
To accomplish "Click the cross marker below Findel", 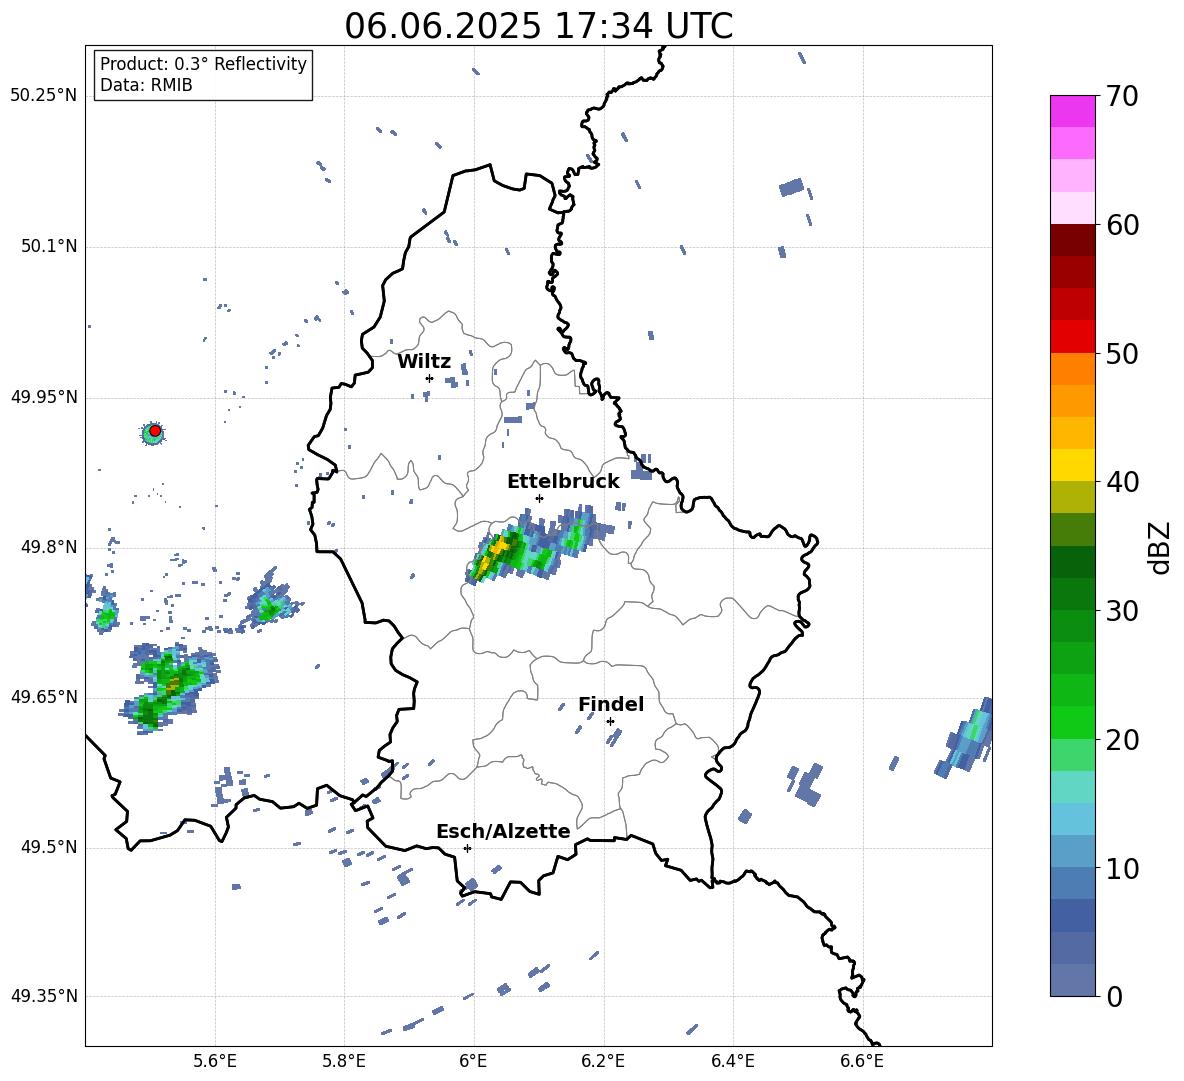I will [610, 721].
